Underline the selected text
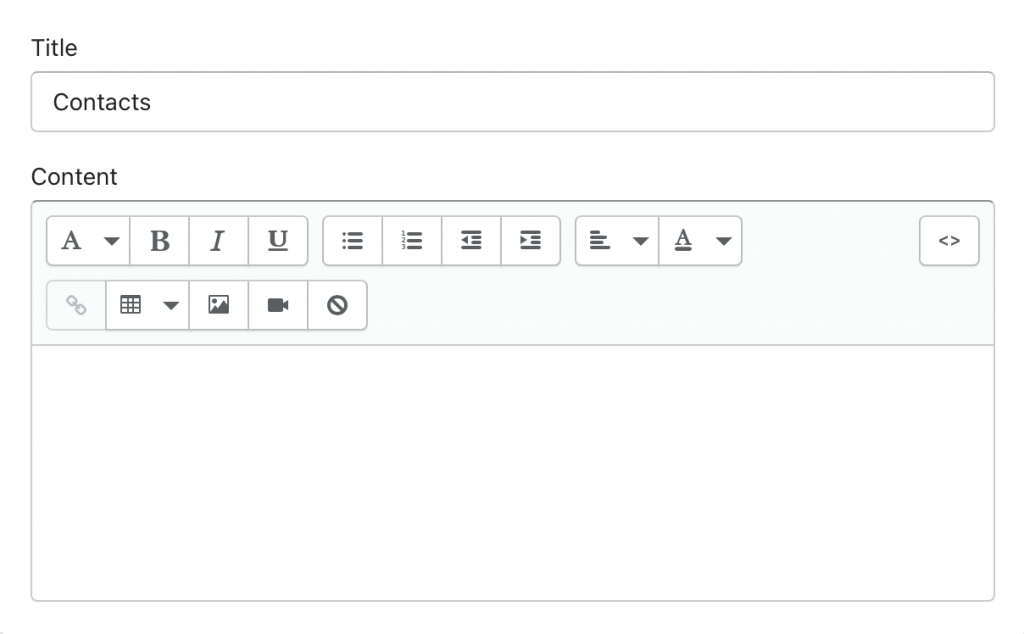This screenshot has width=1024, height=634. pos(277,240)
